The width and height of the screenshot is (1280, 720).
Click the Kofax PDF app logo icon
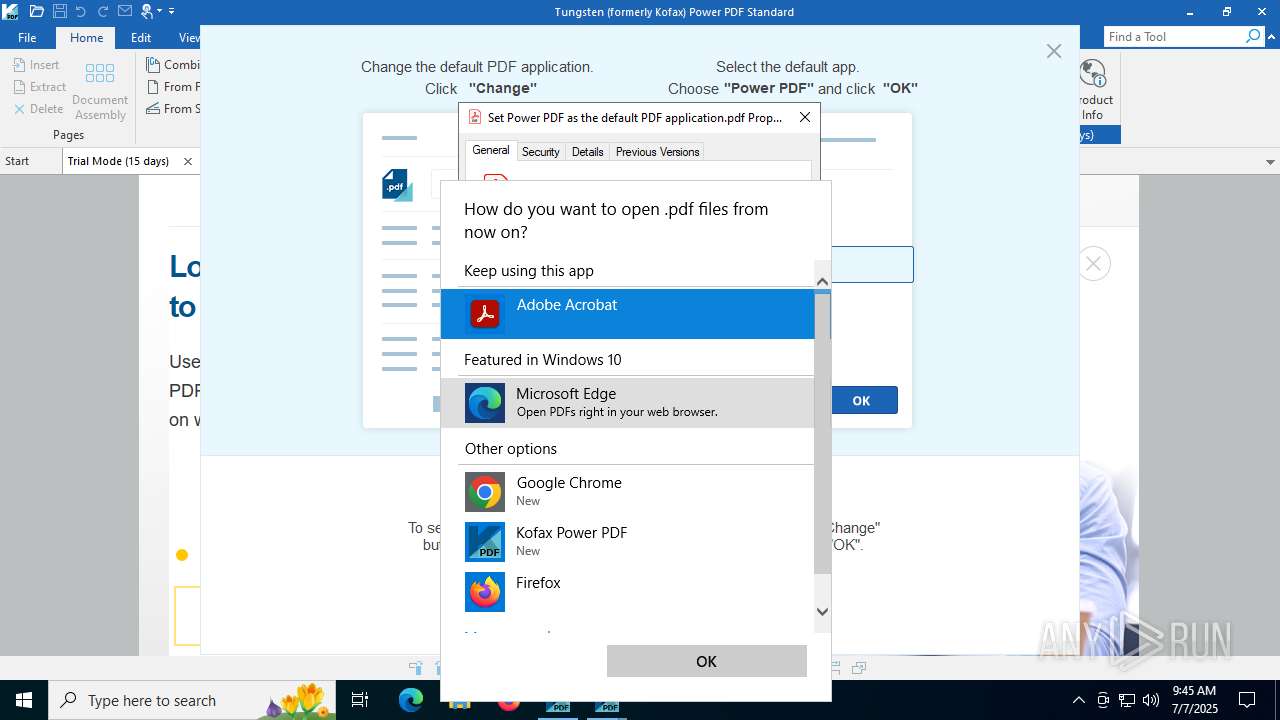click(10, 11)
